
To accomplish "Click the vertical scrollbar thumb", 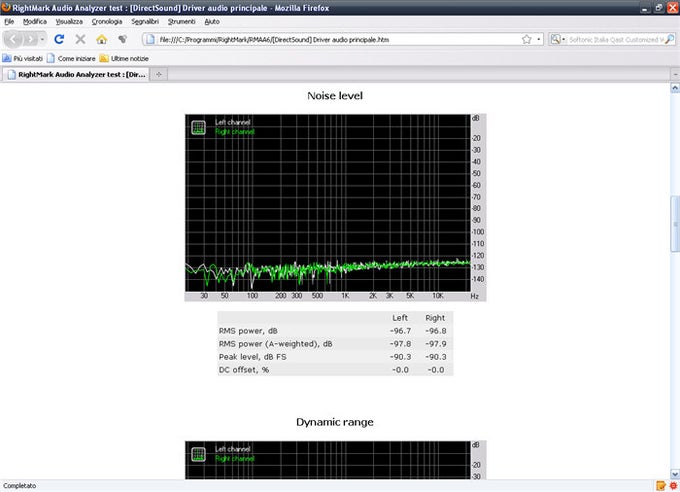I will point(675,223).
